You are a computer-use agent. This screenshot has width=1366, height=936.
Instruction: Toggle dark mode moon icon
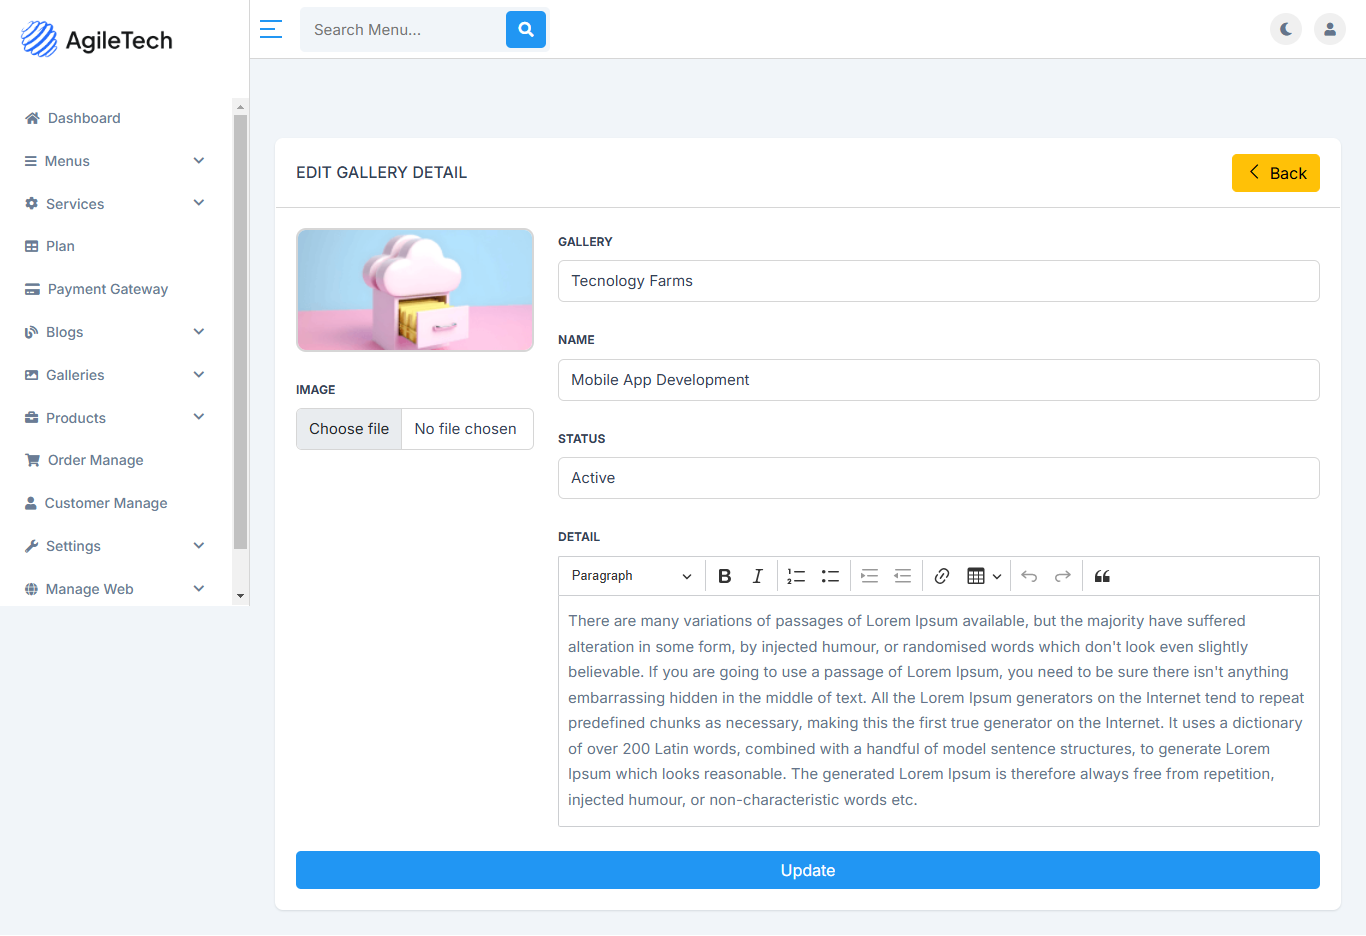[1286, 29]
